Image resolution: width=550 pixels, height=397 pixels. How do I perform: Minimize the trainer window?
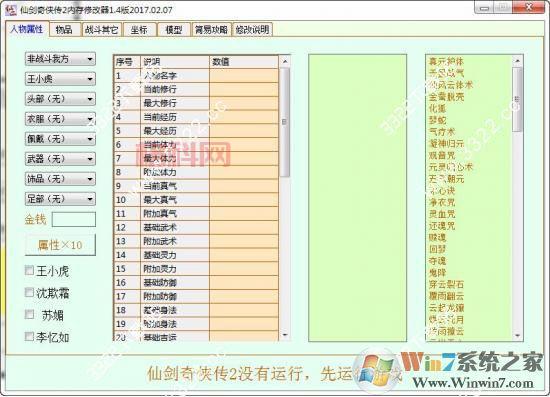pos(485,8)
